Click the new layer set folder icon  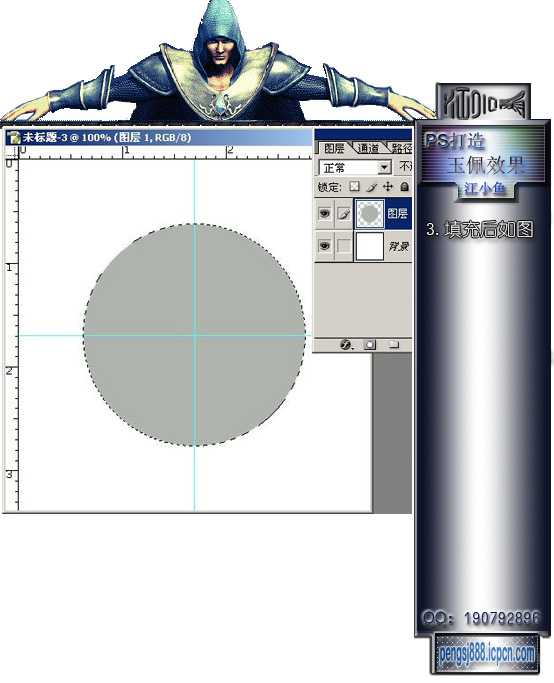coord(394,345)
